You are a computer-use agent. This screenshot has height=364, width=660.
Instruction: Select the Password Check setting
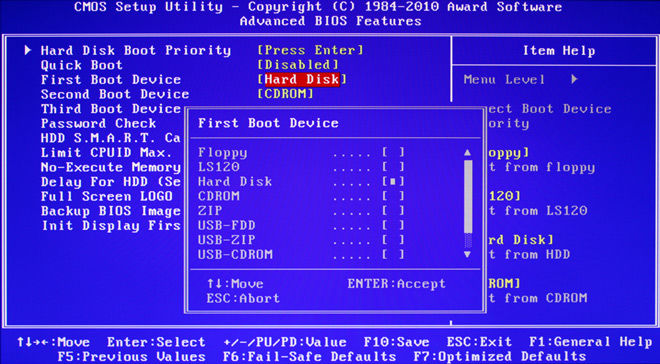(98, 124)
